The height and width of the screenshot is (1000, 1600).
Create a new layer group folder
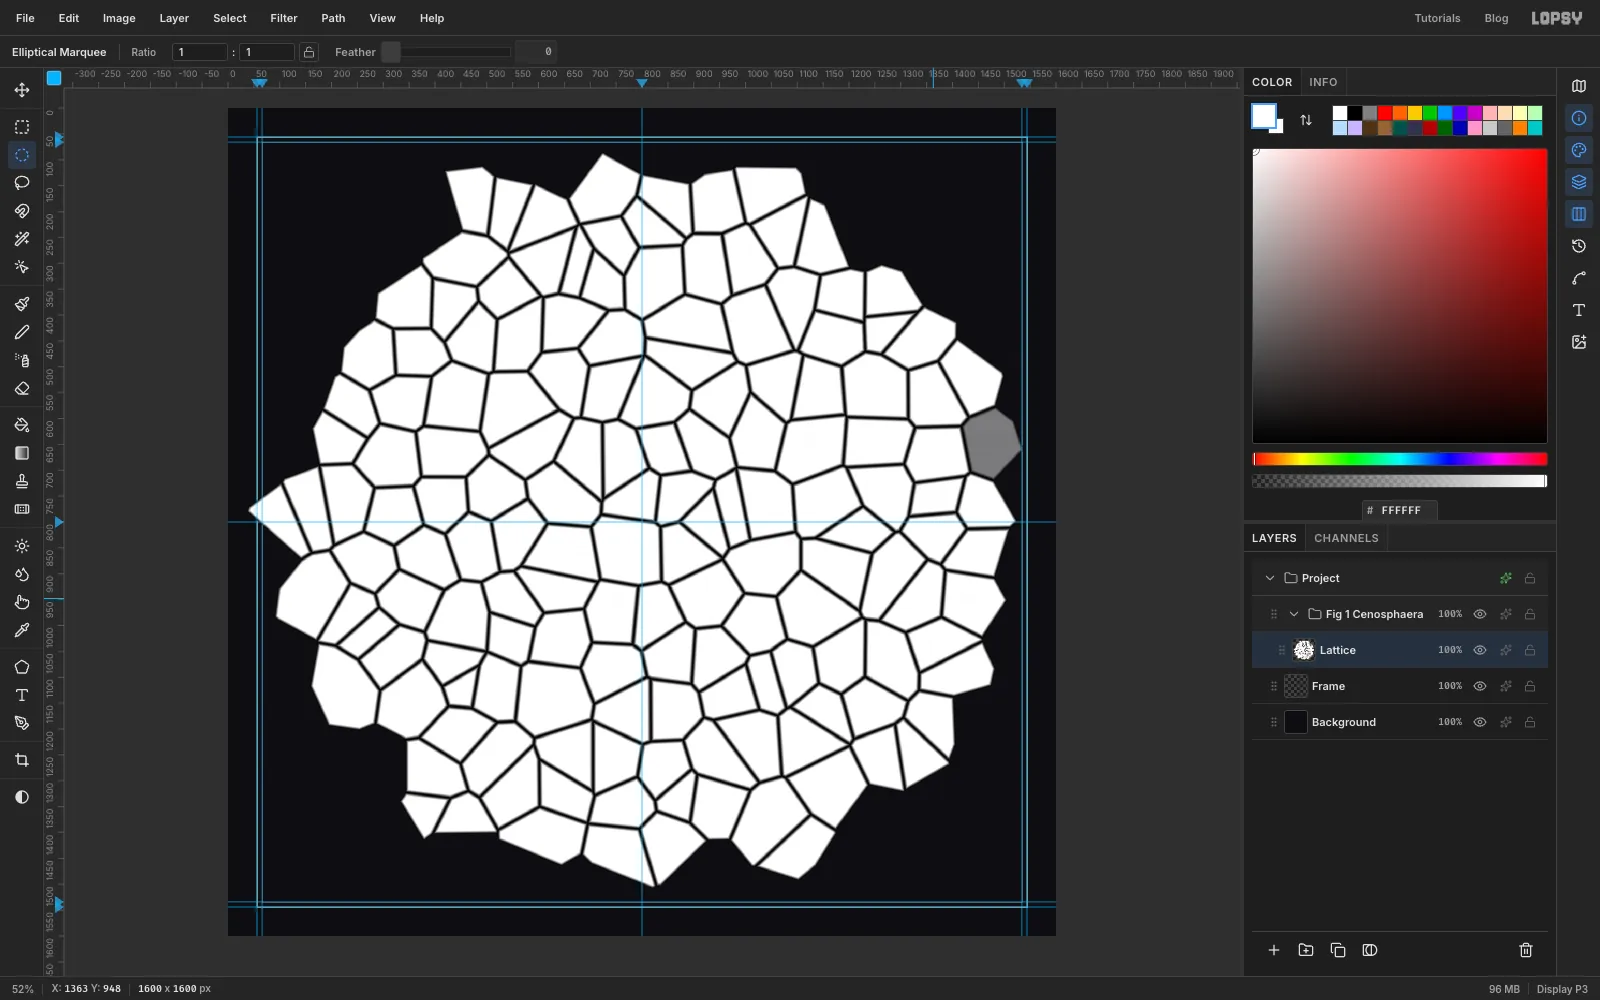click(1306, 950)
